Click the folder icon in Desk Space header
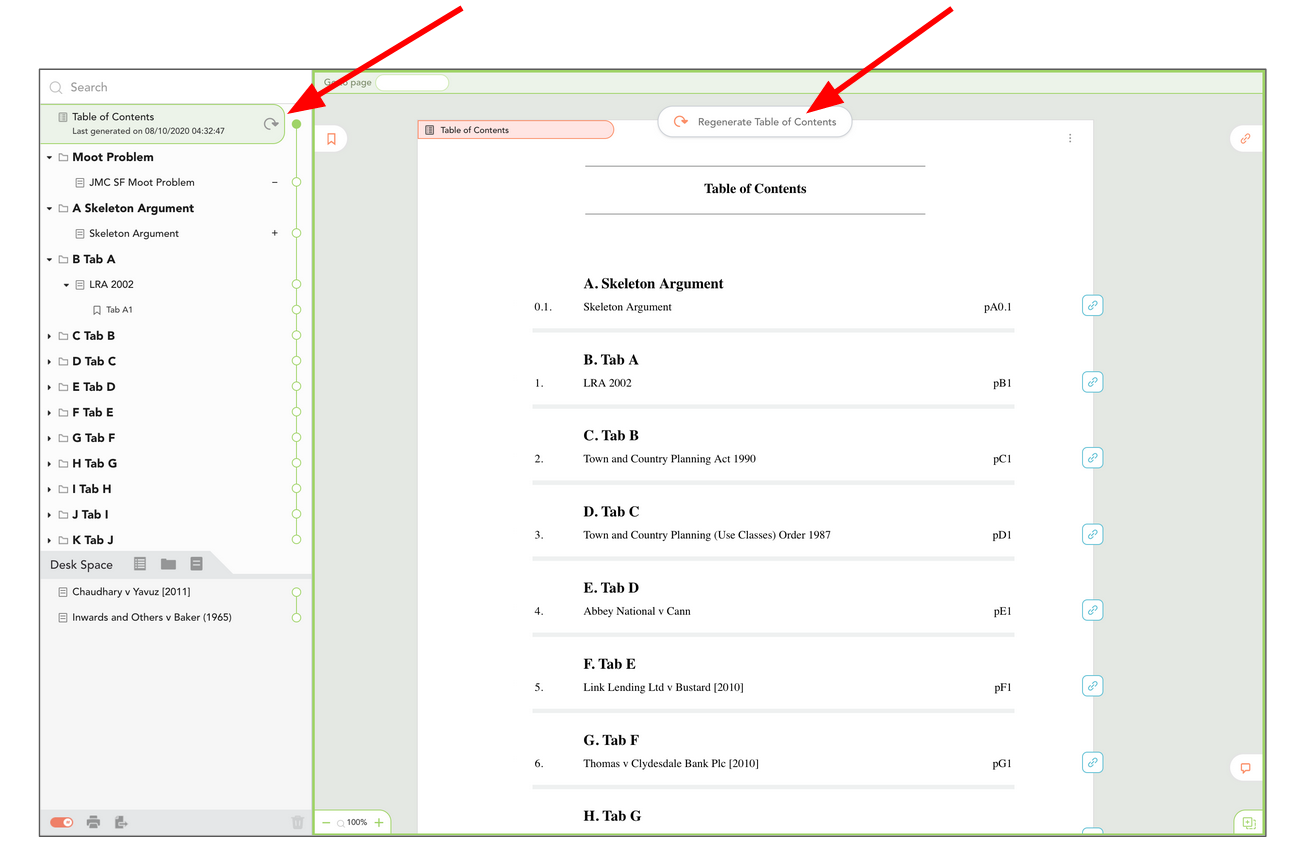The image size is (1290, 860). [168, 564]
